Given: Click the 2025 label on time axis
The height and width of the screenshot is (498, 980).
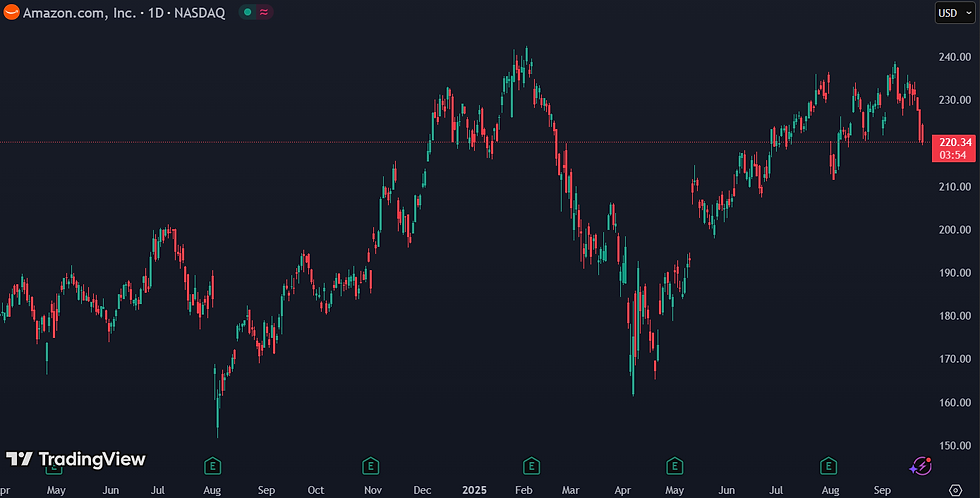Looking at the screenshot, I should point(474,490).
